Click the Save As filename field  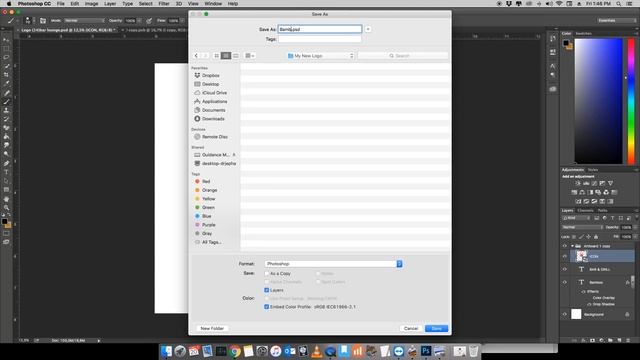(320, 29)
